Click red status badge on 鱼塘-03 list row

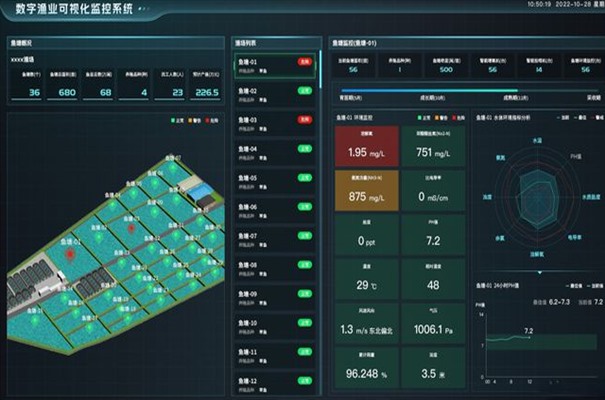point(305,120)
